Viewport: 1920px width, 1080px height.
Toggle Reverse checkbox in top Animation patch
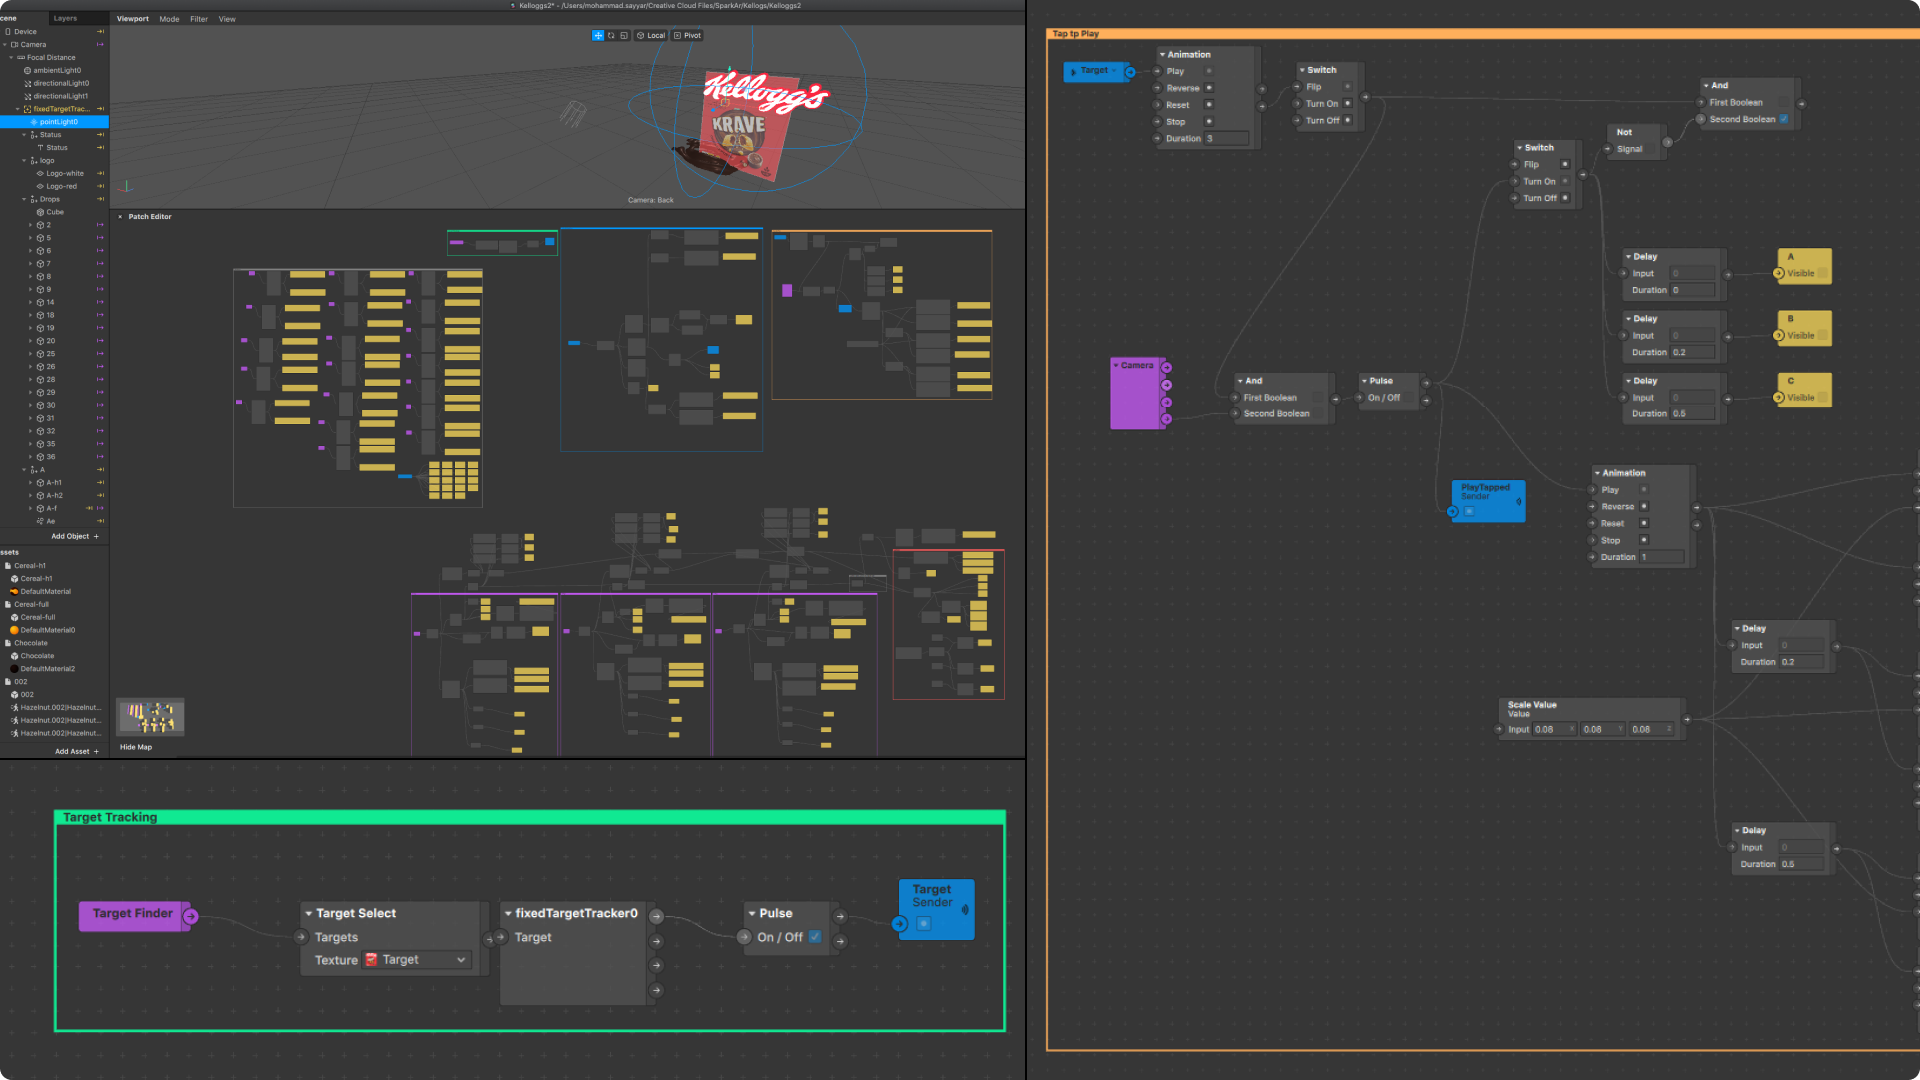[x=1209, y=88]
